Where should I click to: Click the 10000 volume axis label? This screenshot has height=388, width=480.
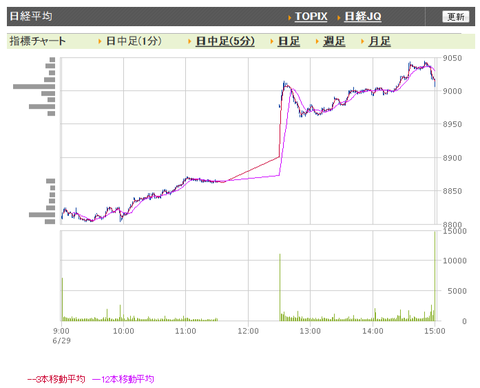click(455, 261)
